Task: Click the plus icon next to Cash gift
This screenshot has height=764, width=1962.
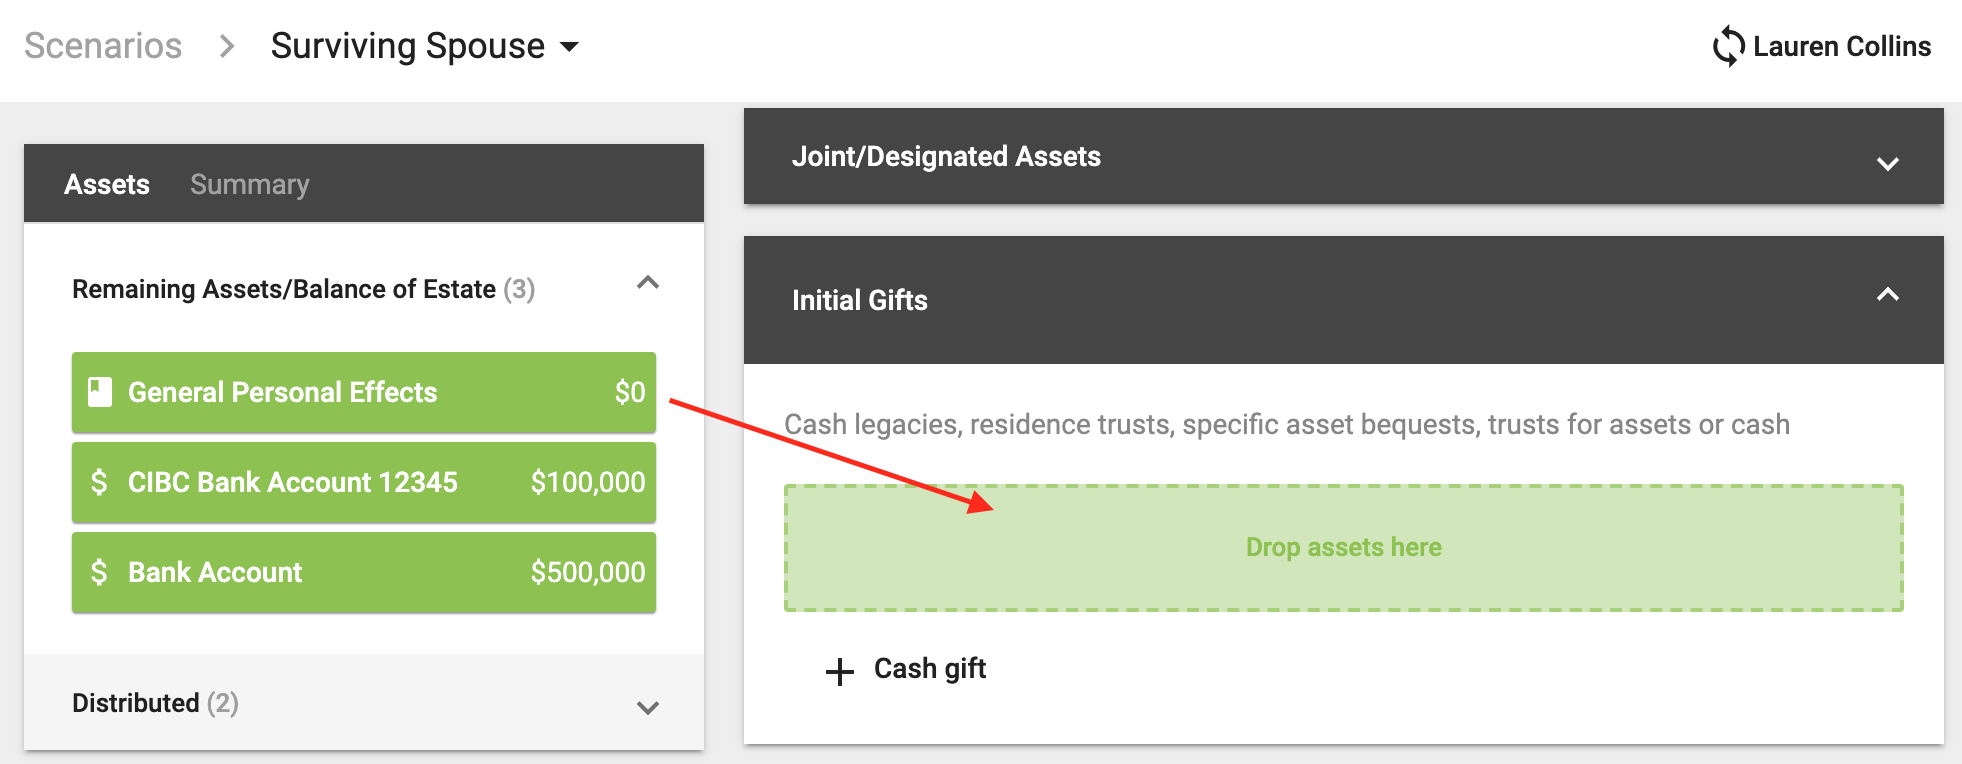Action: click(840, 671)
